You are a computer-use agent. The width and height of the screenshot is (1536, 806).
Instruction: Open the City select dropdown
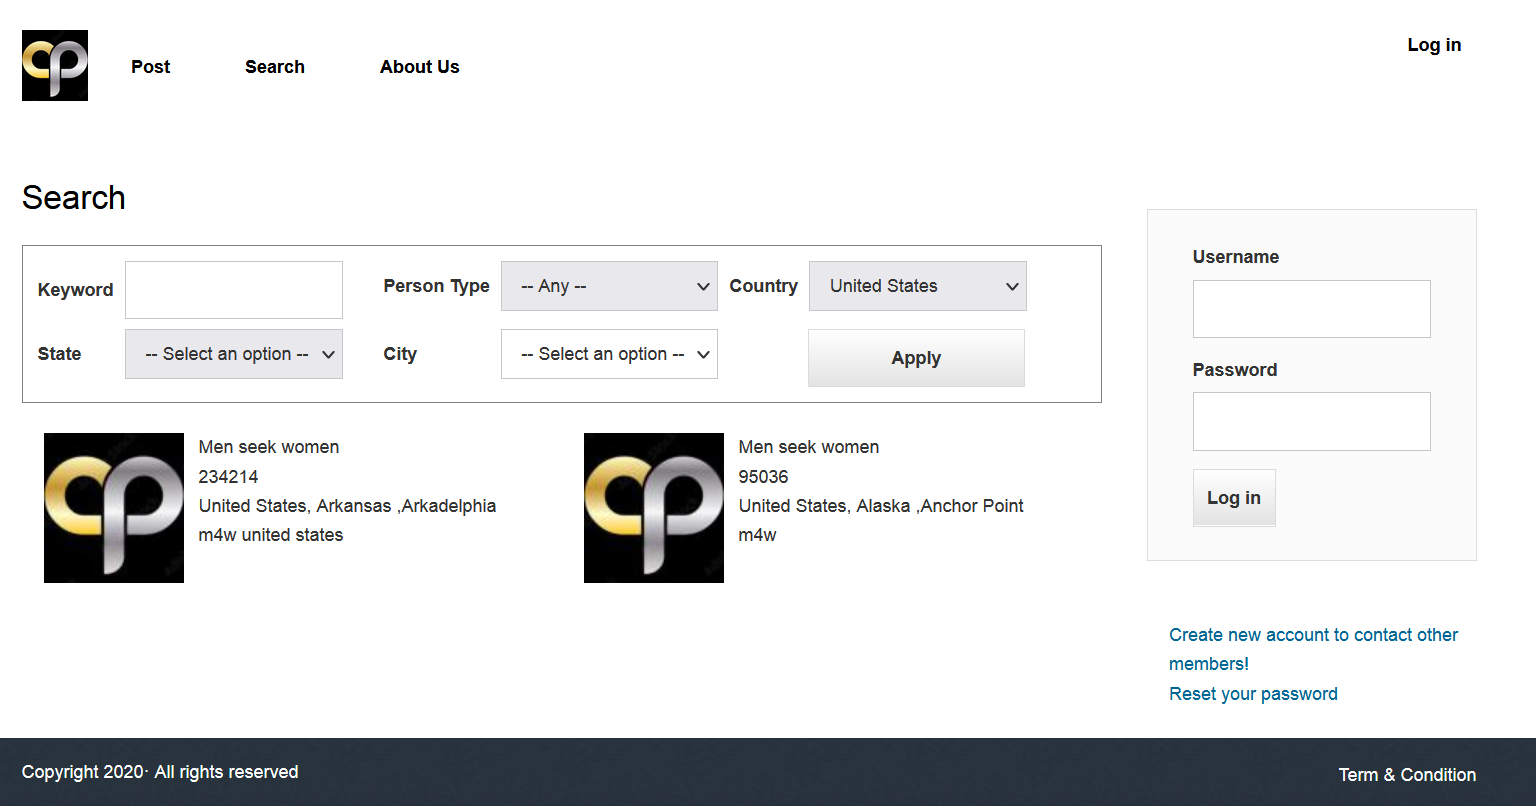(x=609, y=354)
